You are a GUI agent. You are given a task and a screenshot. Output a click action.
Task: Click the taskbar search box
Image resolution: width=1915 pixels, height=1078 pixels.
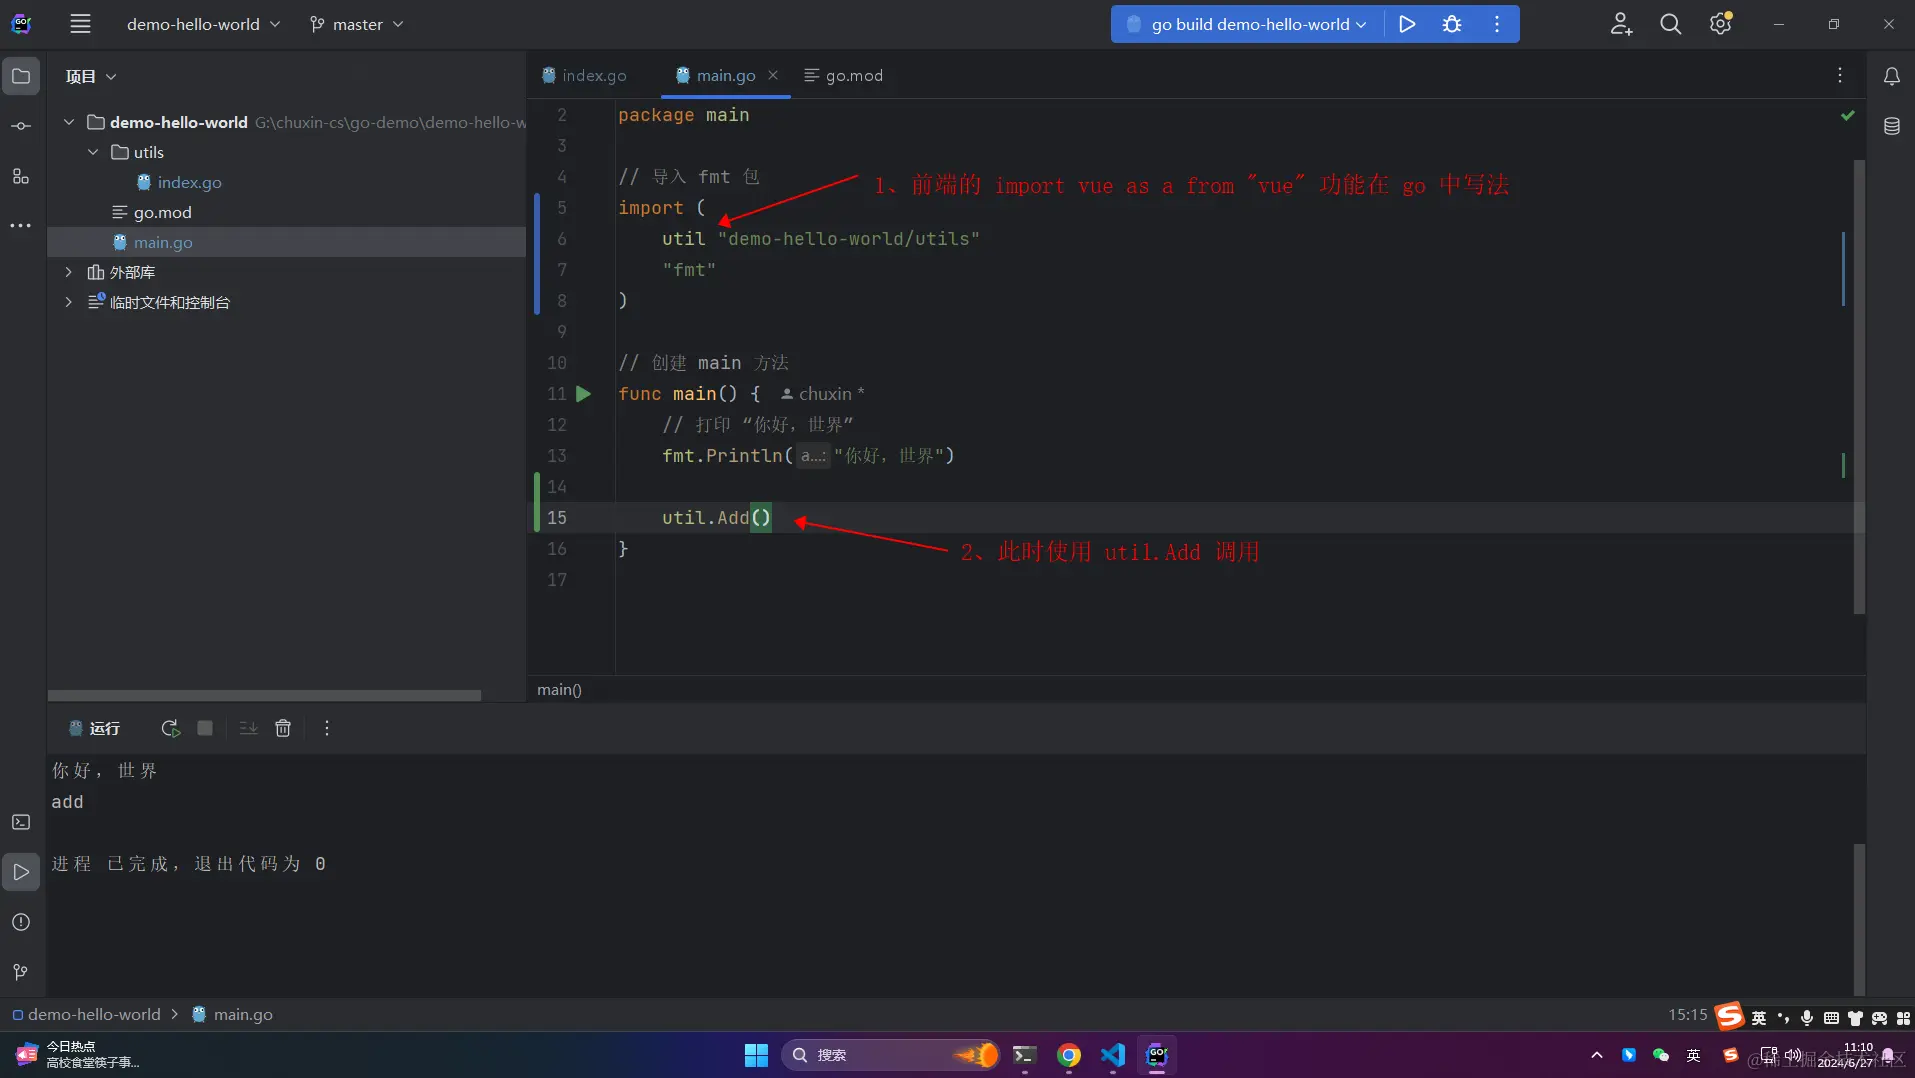click(x=889, y=1055)
